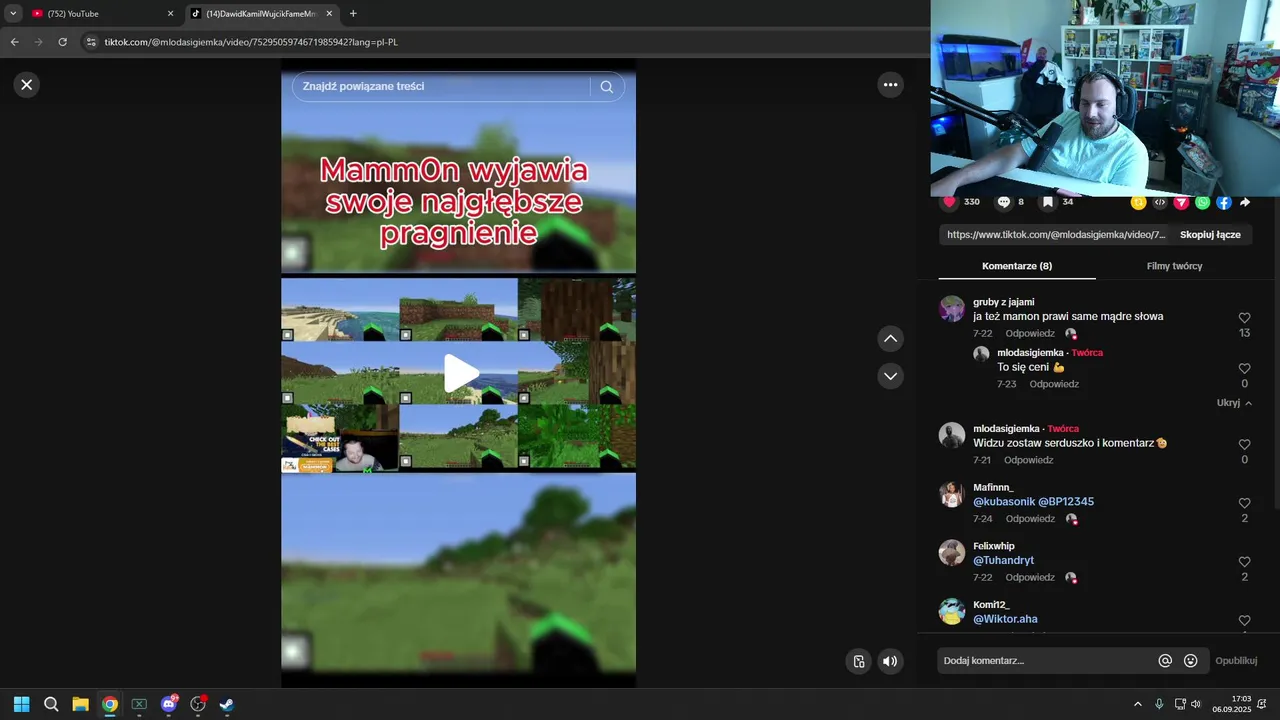The width and height of the screenshot is (1280, 720).
Task: Open Windows taskbar search
Action: point(51,704)
